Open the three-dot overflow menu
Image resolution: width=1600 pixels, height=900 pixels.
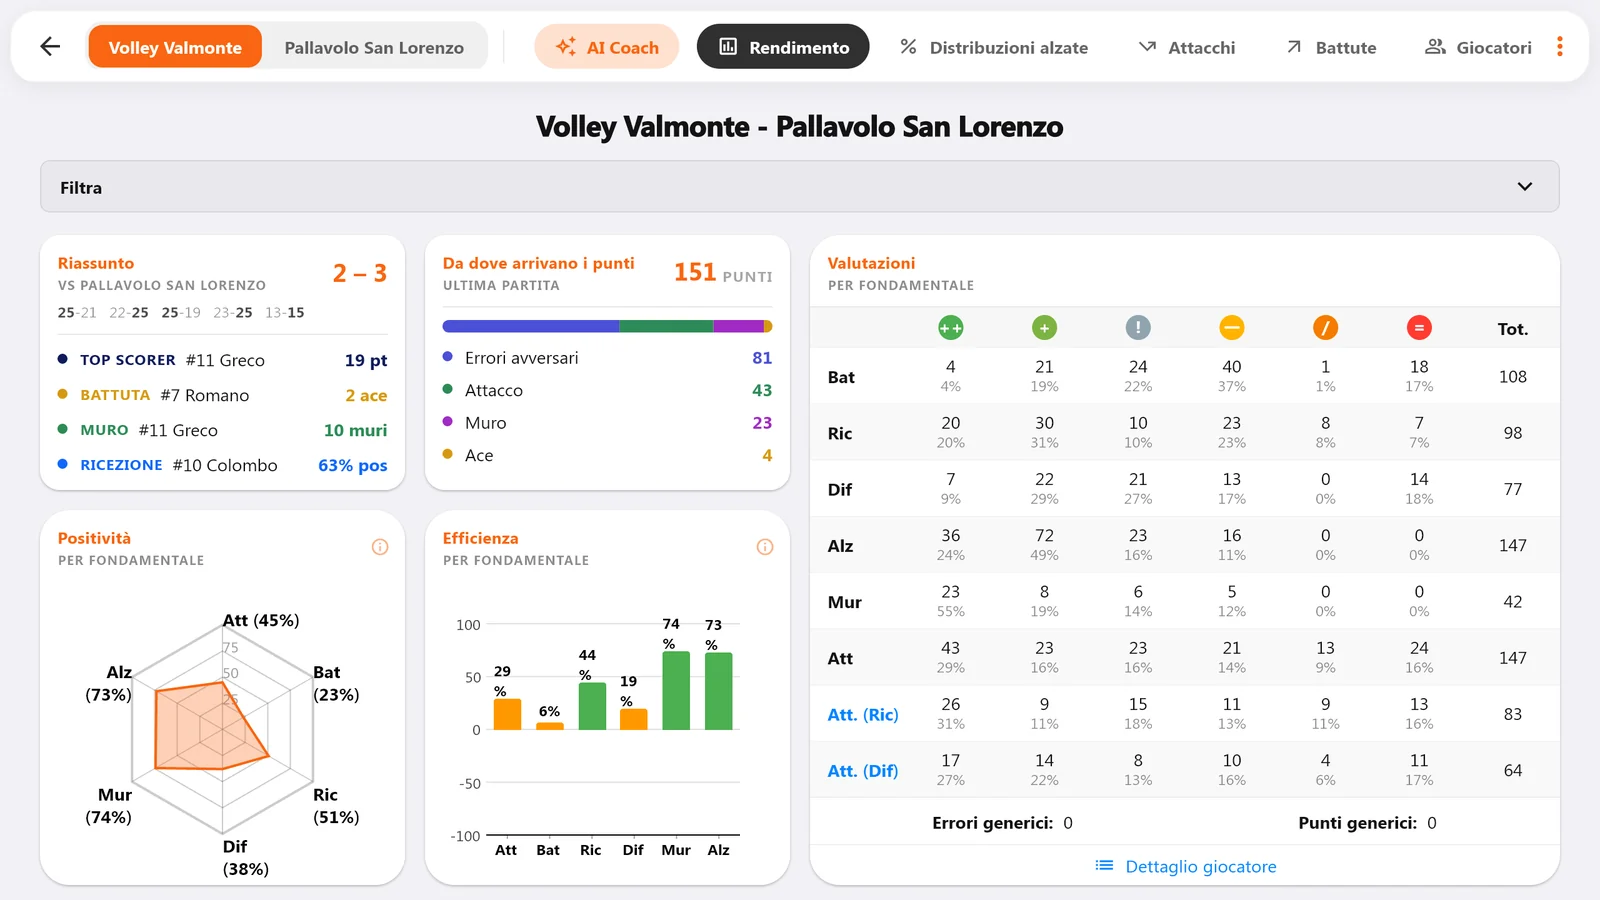pyautogui.click(x=1559, y=46)
